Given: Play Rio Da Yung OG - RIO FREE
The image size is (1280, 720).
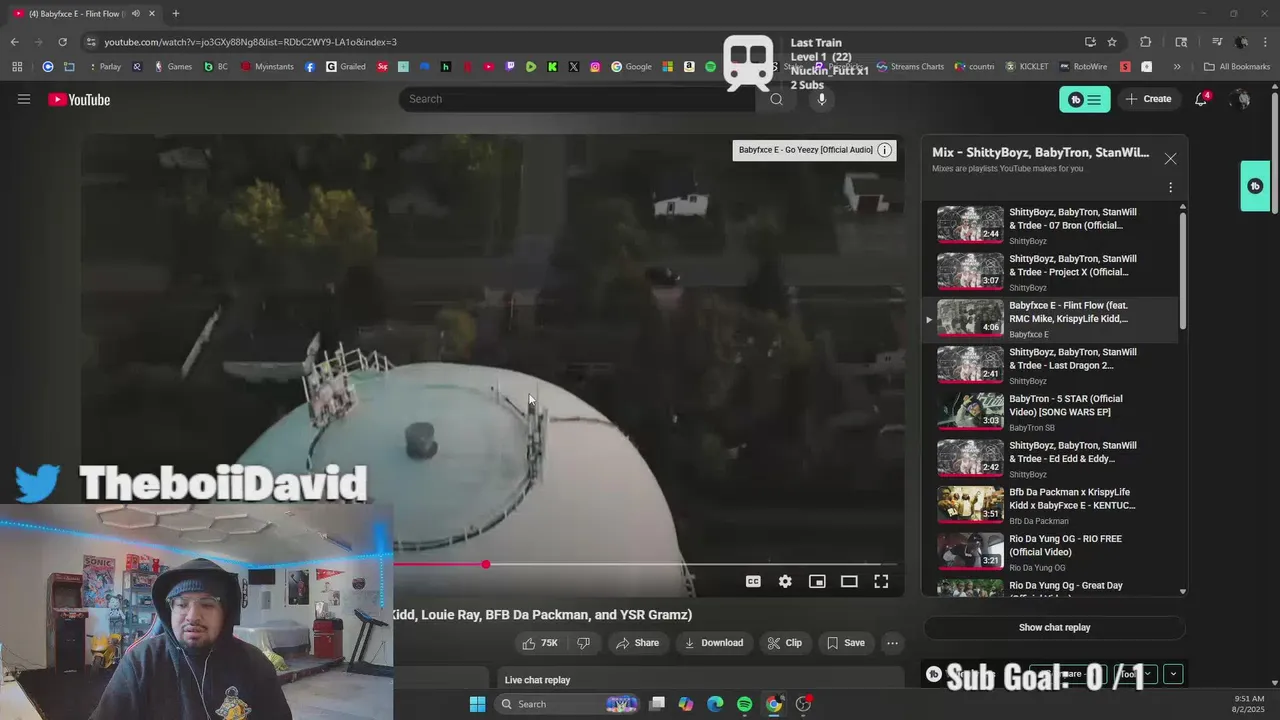Looking at the screenshot, I should pos(1050,552).
